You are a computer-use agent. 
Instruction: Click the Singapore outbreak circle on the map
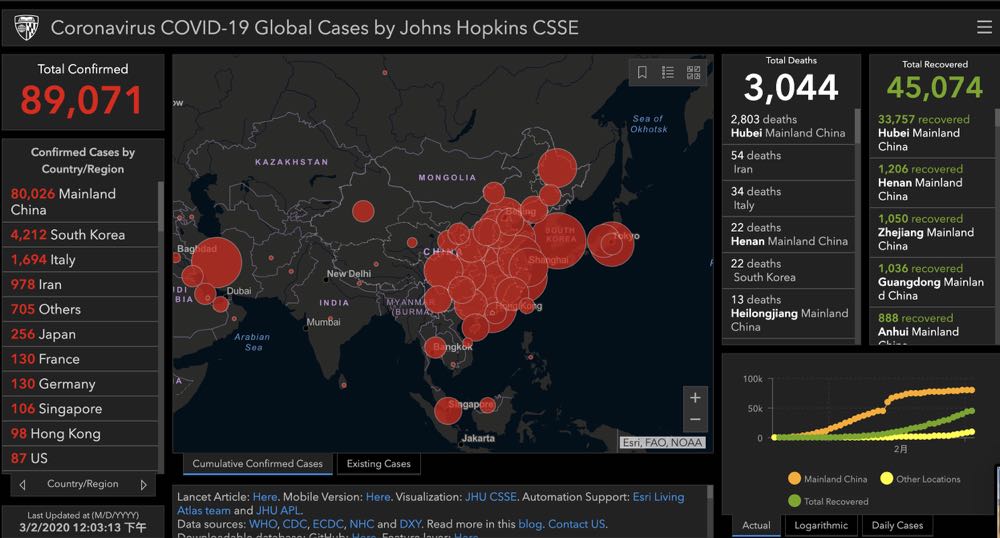449,410
